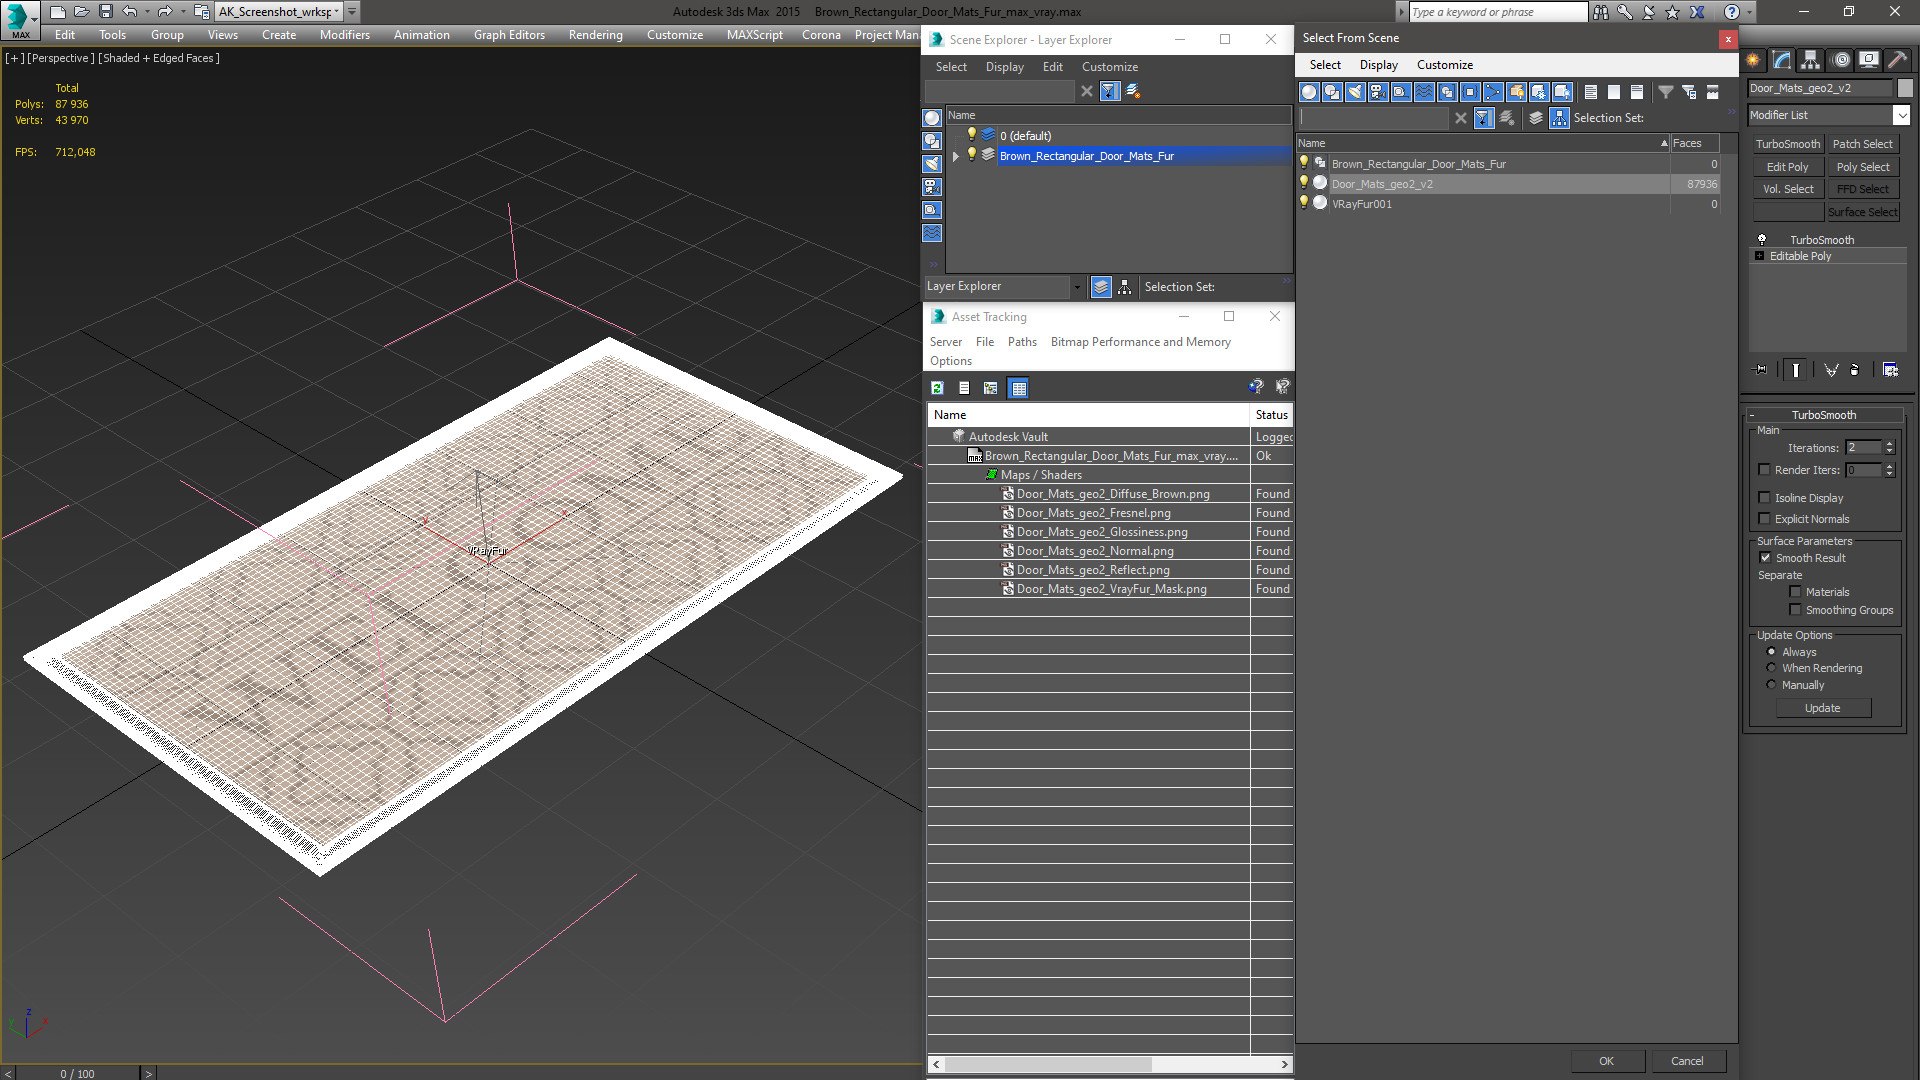1920x1080 pixels.
Task: Switch Asset Tracking to table view icon
Action: click(x=1018, y=388)
